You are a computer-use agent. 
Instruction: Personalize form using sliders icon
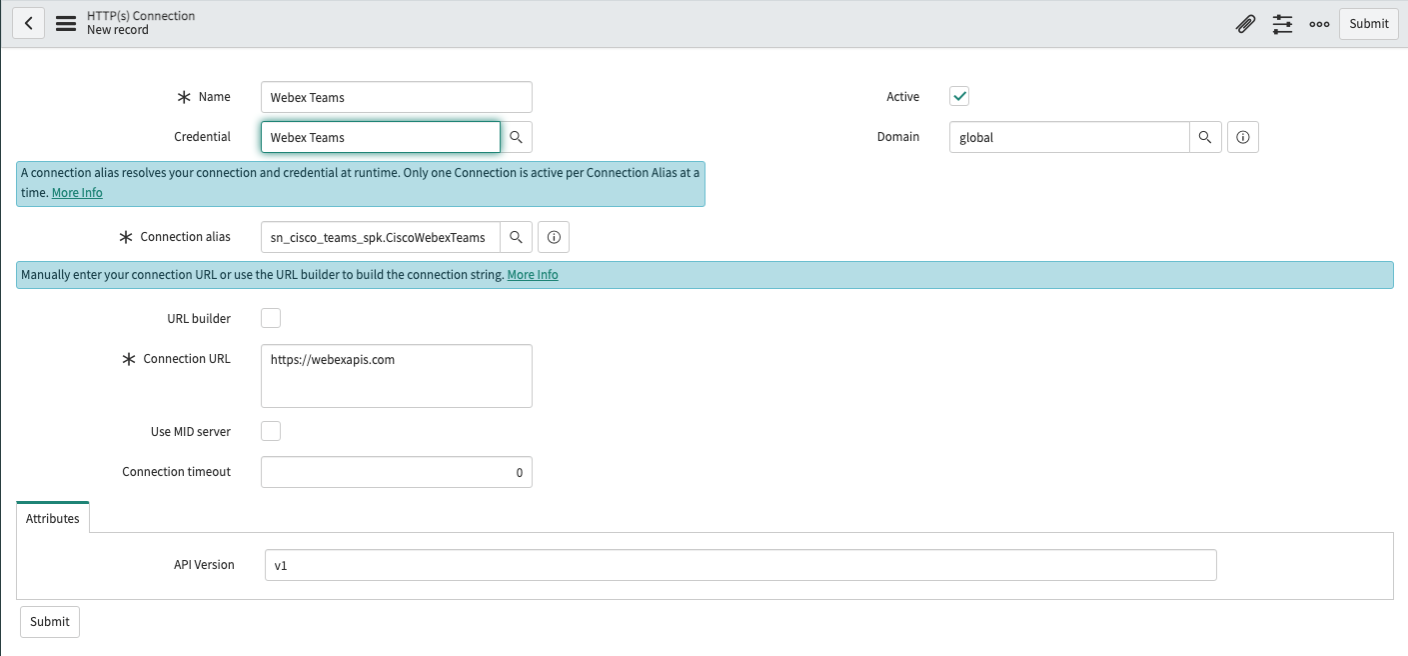tap(1282, 24)
